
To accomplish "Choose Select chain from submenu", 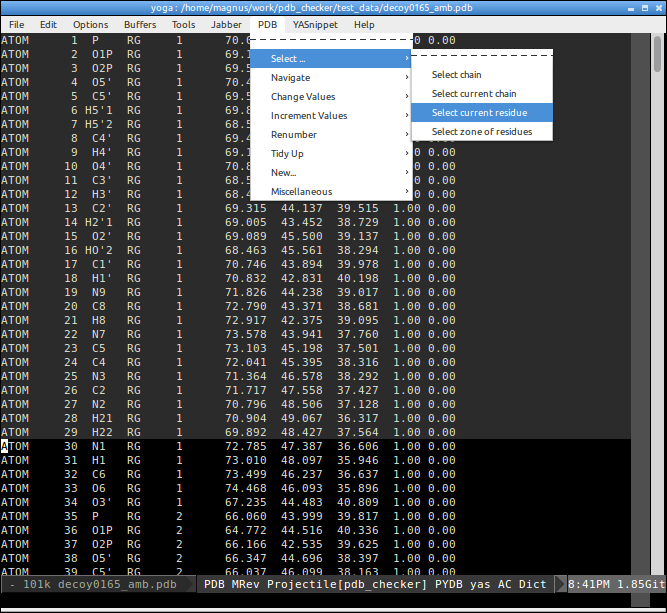I will [482, 74].
